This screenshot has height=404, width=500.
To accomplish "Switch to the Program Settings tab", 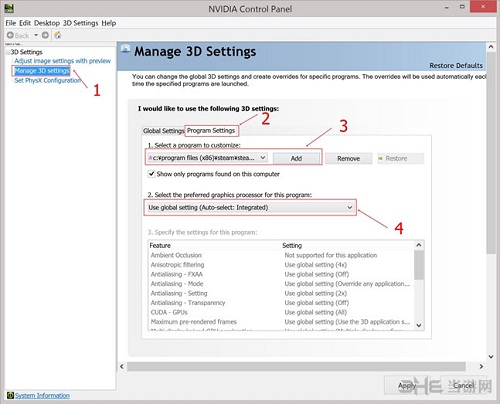I will 211,130.
